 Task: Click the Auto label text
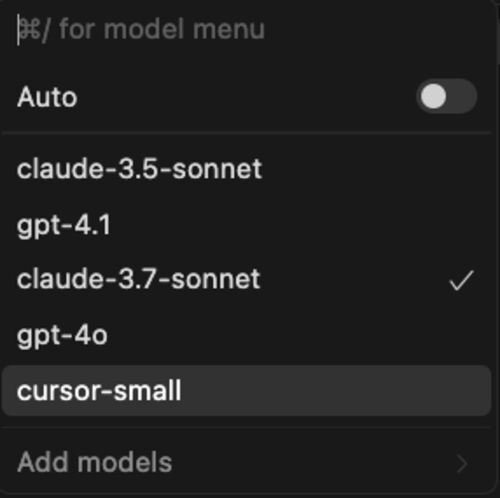[x=47, y=97]
